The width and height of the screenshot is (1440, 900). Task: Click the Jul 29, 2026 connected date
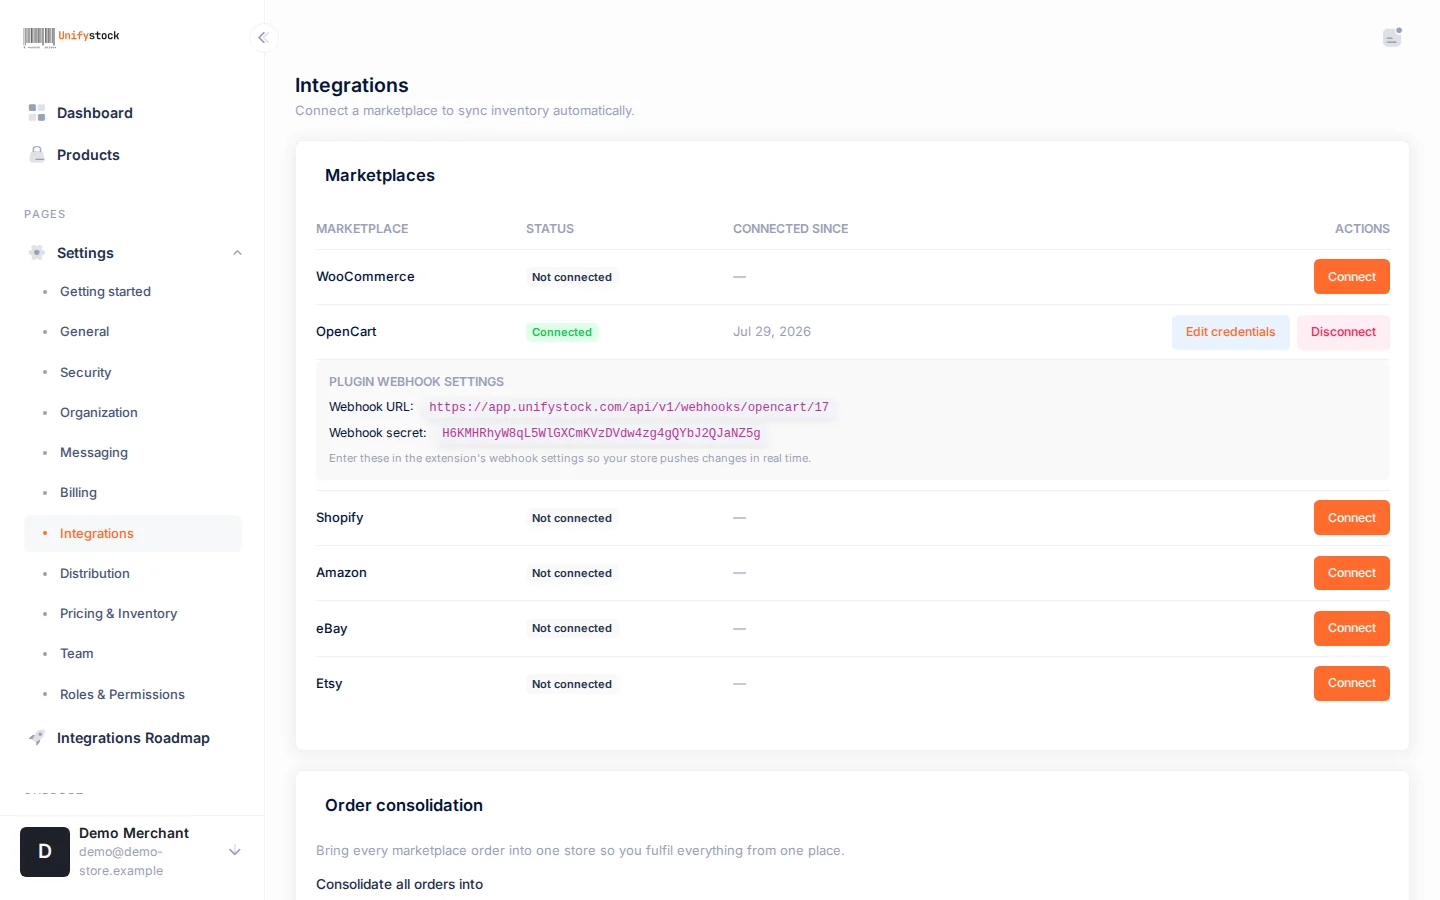[x=772, y=332]
